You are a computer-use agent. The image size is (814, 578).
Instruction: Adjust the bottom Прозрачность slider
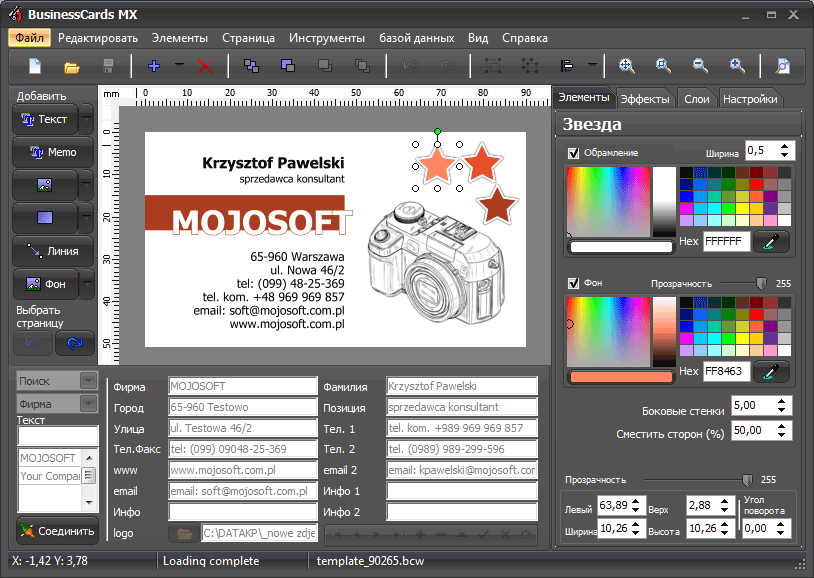747,480
